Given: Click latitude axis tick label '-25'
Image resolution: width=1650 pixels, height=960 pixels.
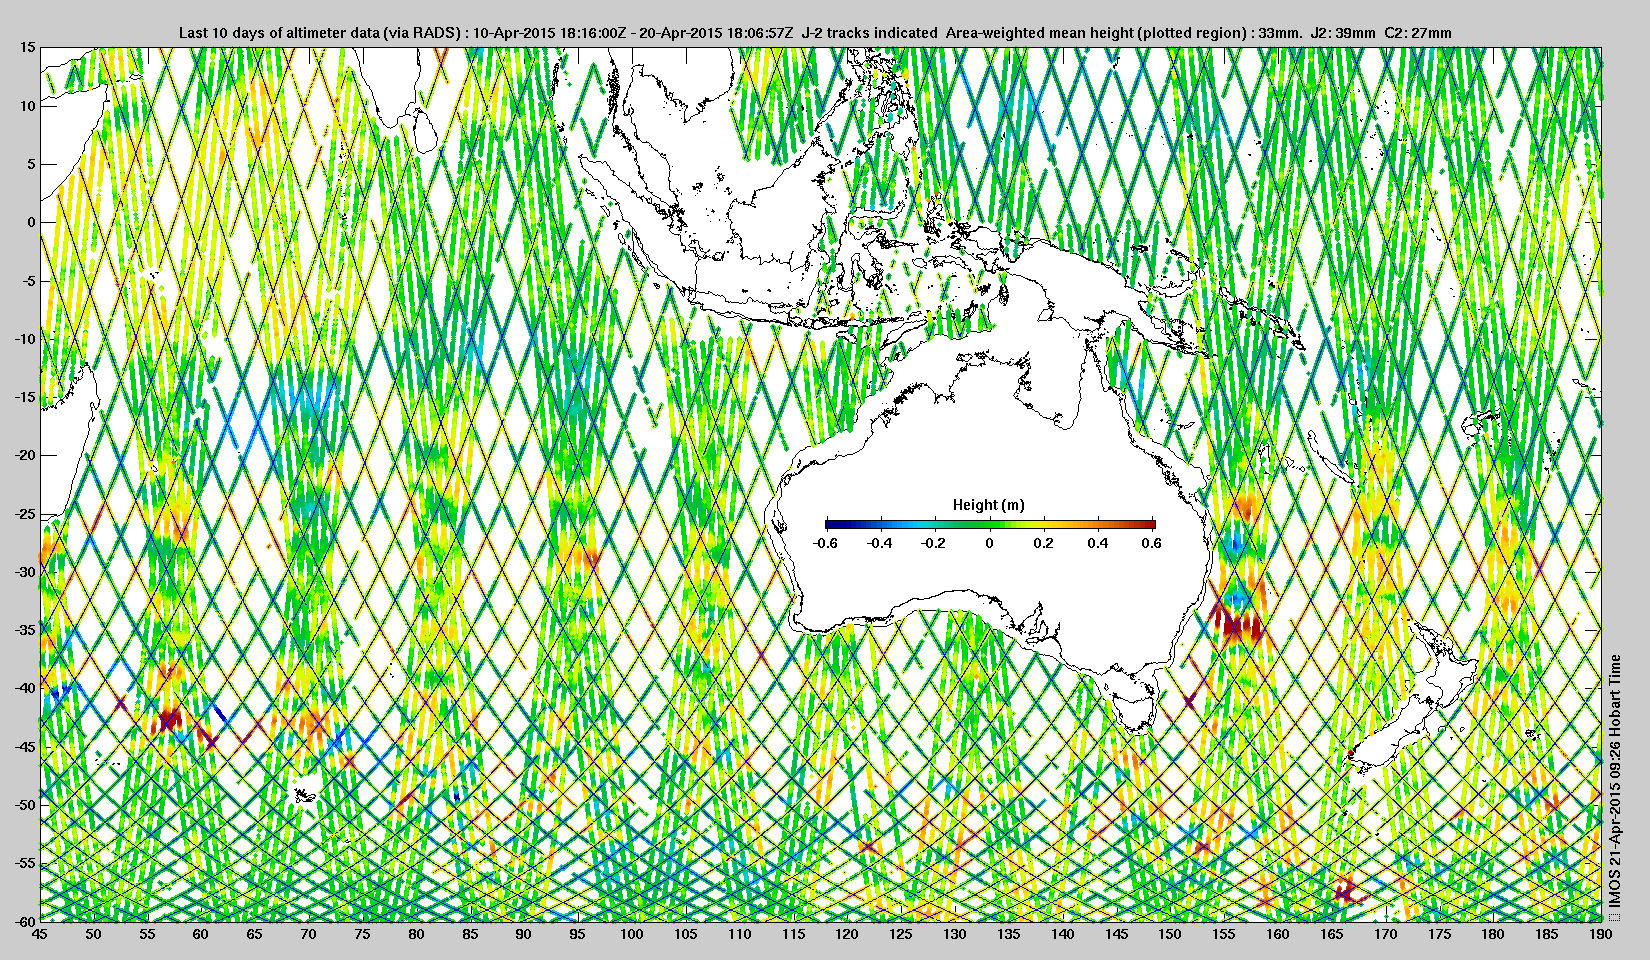Looking at the screenshot, I should (24, 514).
